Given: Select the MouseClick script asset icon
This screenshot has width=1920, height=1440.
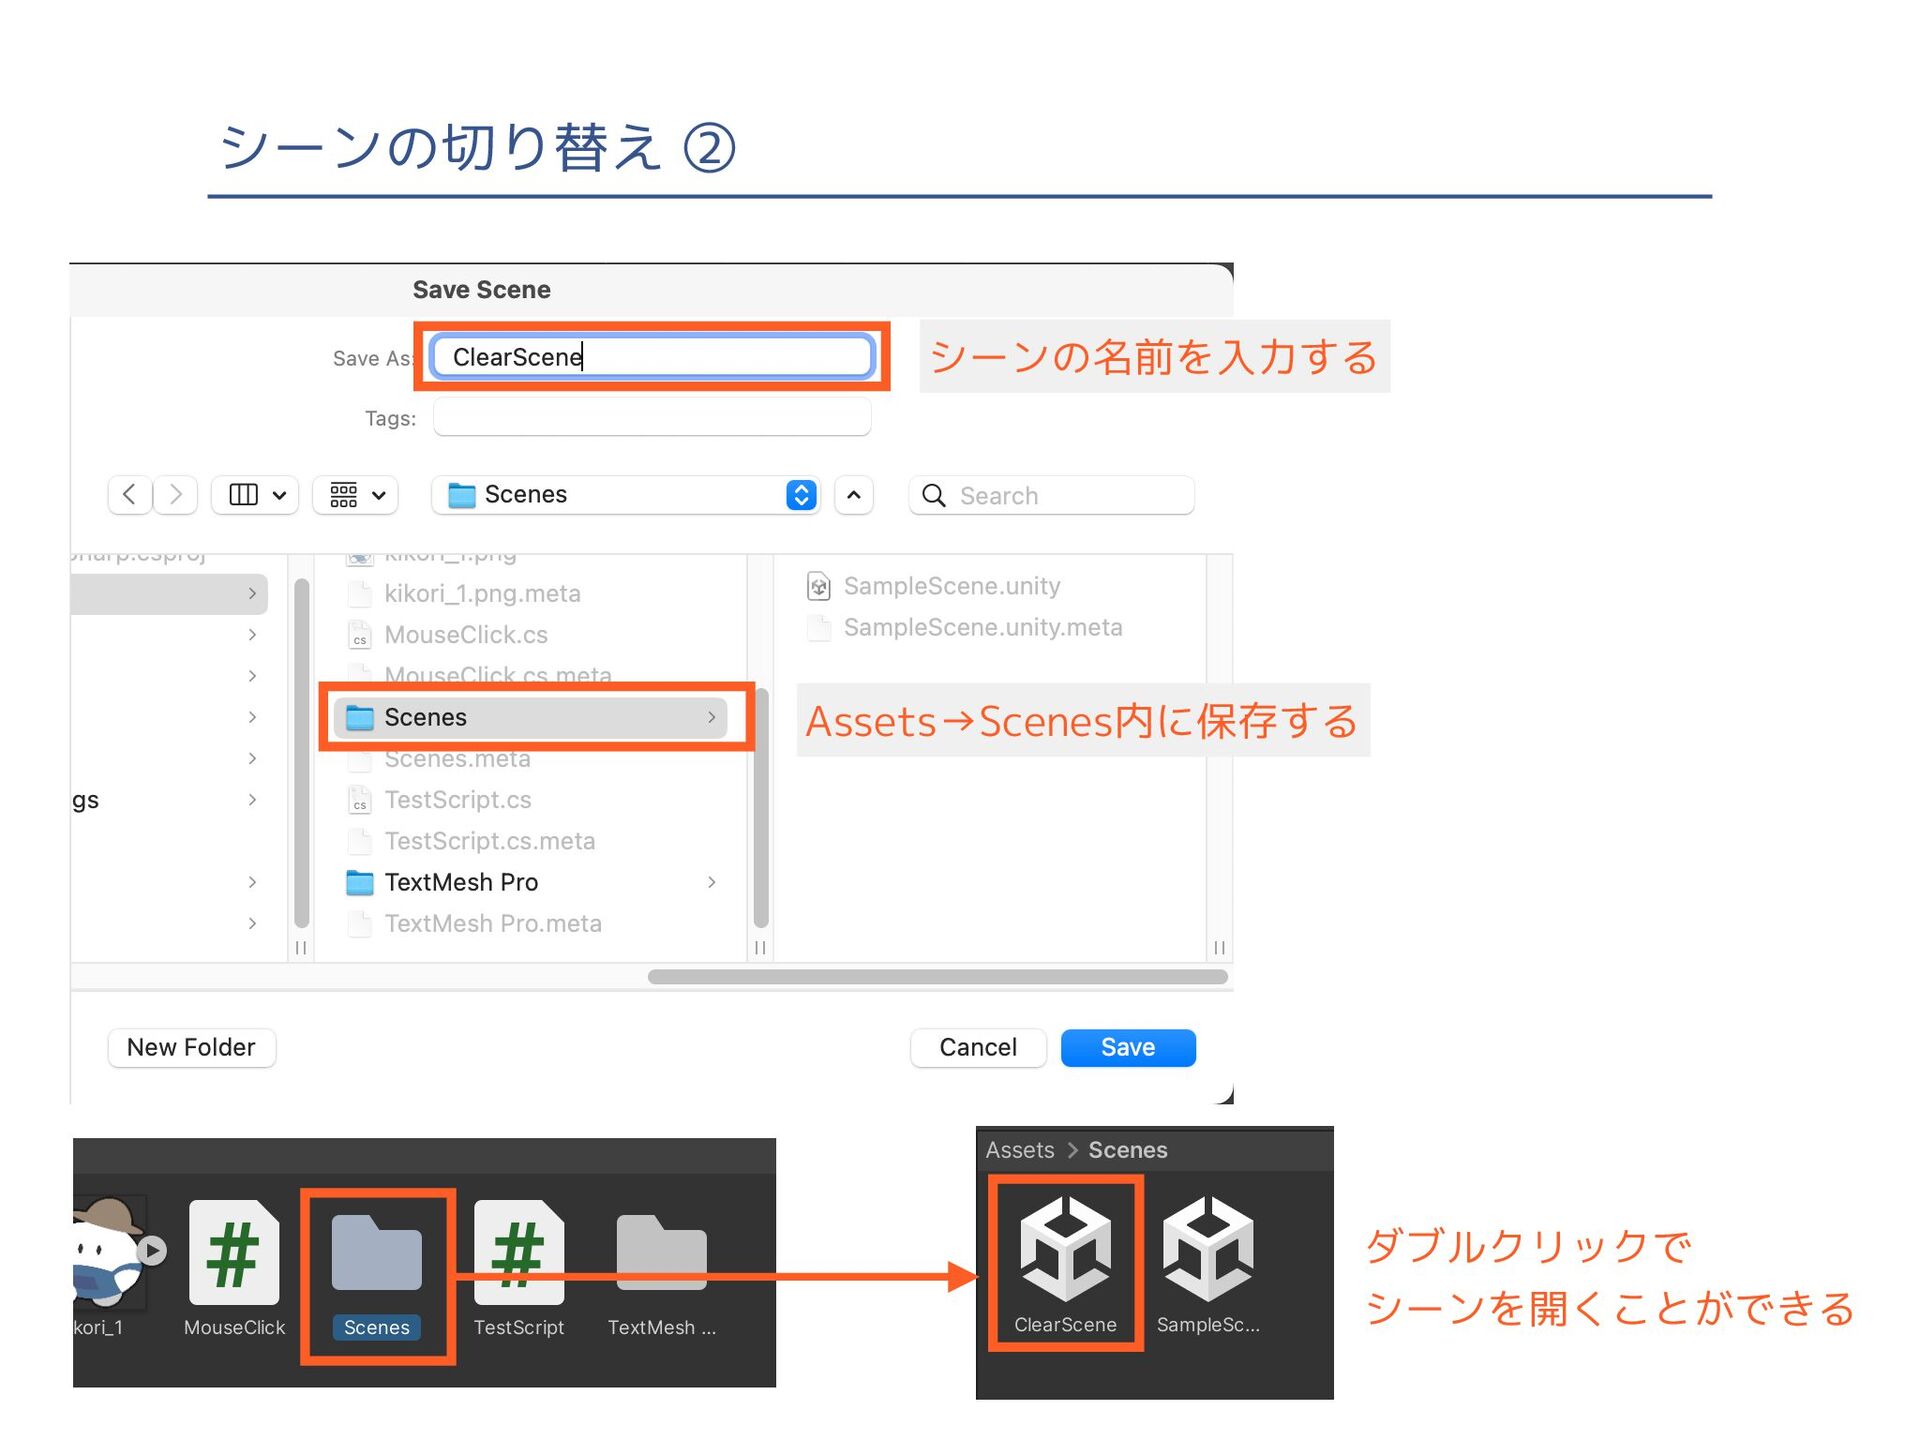Looking at the screenshot, I should [234, 1253].
